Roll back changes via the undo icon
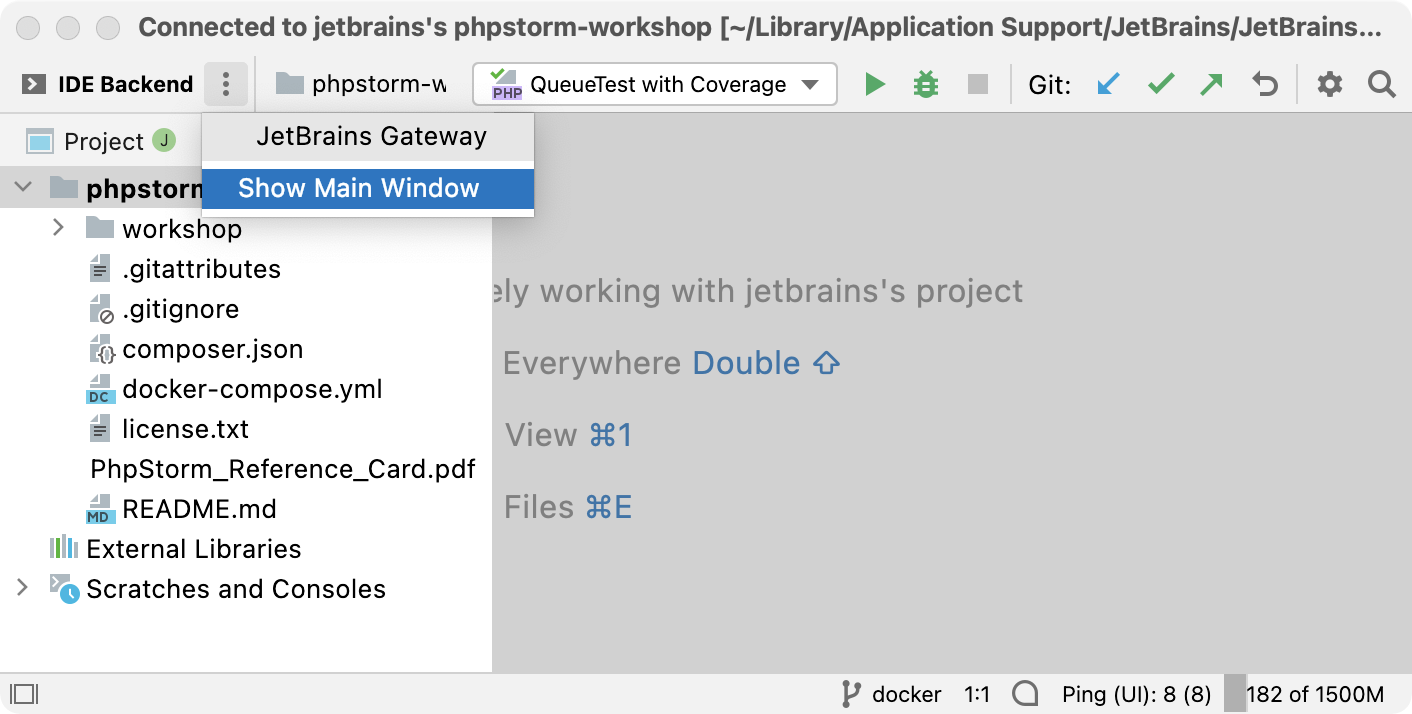The width and height of the screenshot is (1412, 714). [x=1263, y=84]
